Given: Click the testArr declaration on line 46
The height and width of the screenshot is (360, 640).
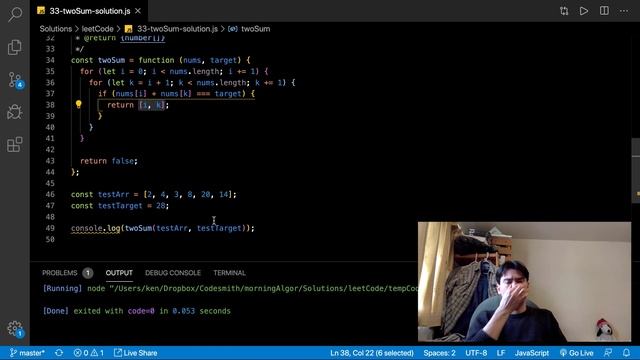Looking at the screenshot, I should 153,194.
